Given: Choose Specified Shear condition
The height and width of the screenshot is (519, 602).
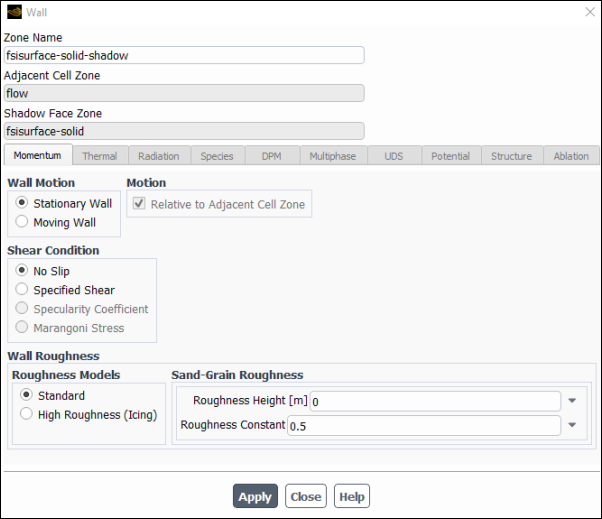Looking at the screenshot, I should pos(22,289).
